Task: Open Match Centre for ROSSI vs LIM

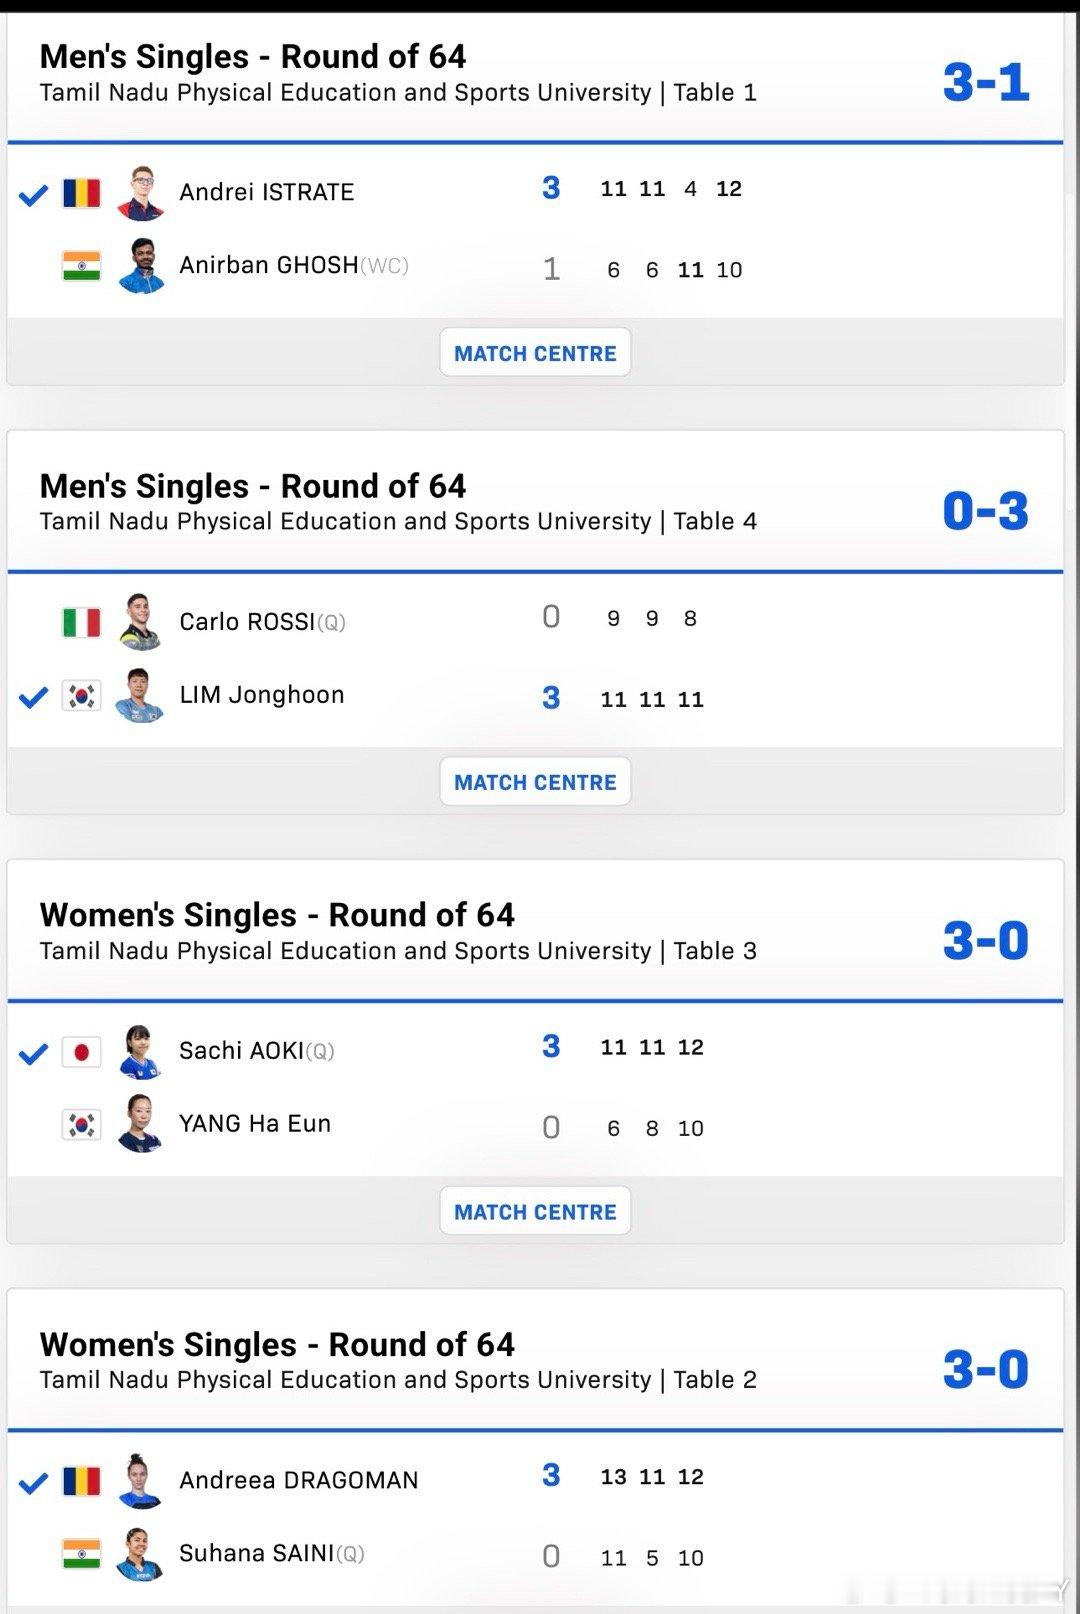Action: pyautogui.click(x=535, y=782)
